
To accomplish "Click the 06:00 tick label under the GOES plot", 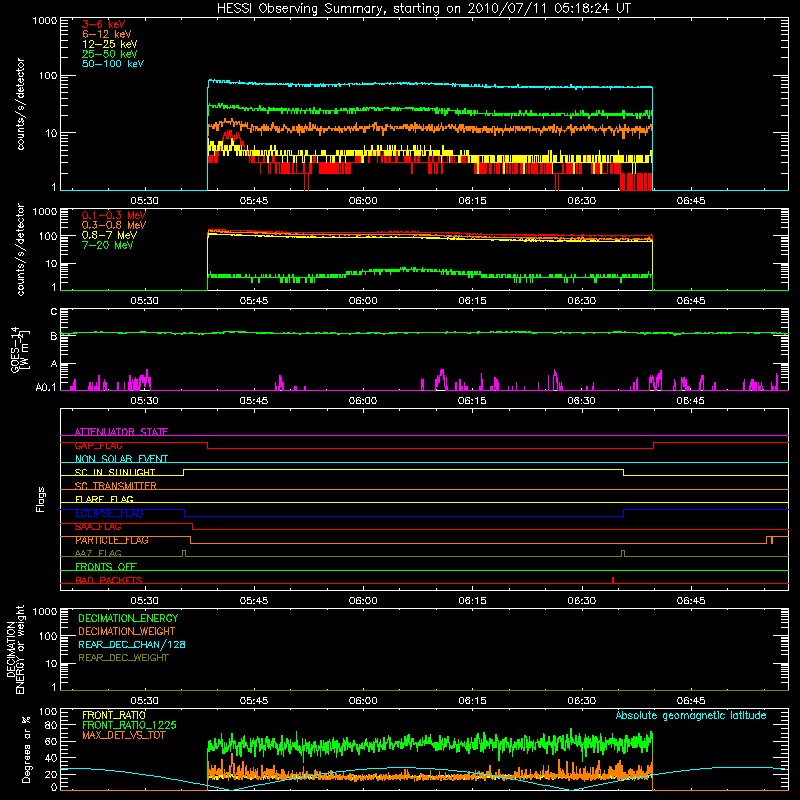I will (x=363, y=401).
